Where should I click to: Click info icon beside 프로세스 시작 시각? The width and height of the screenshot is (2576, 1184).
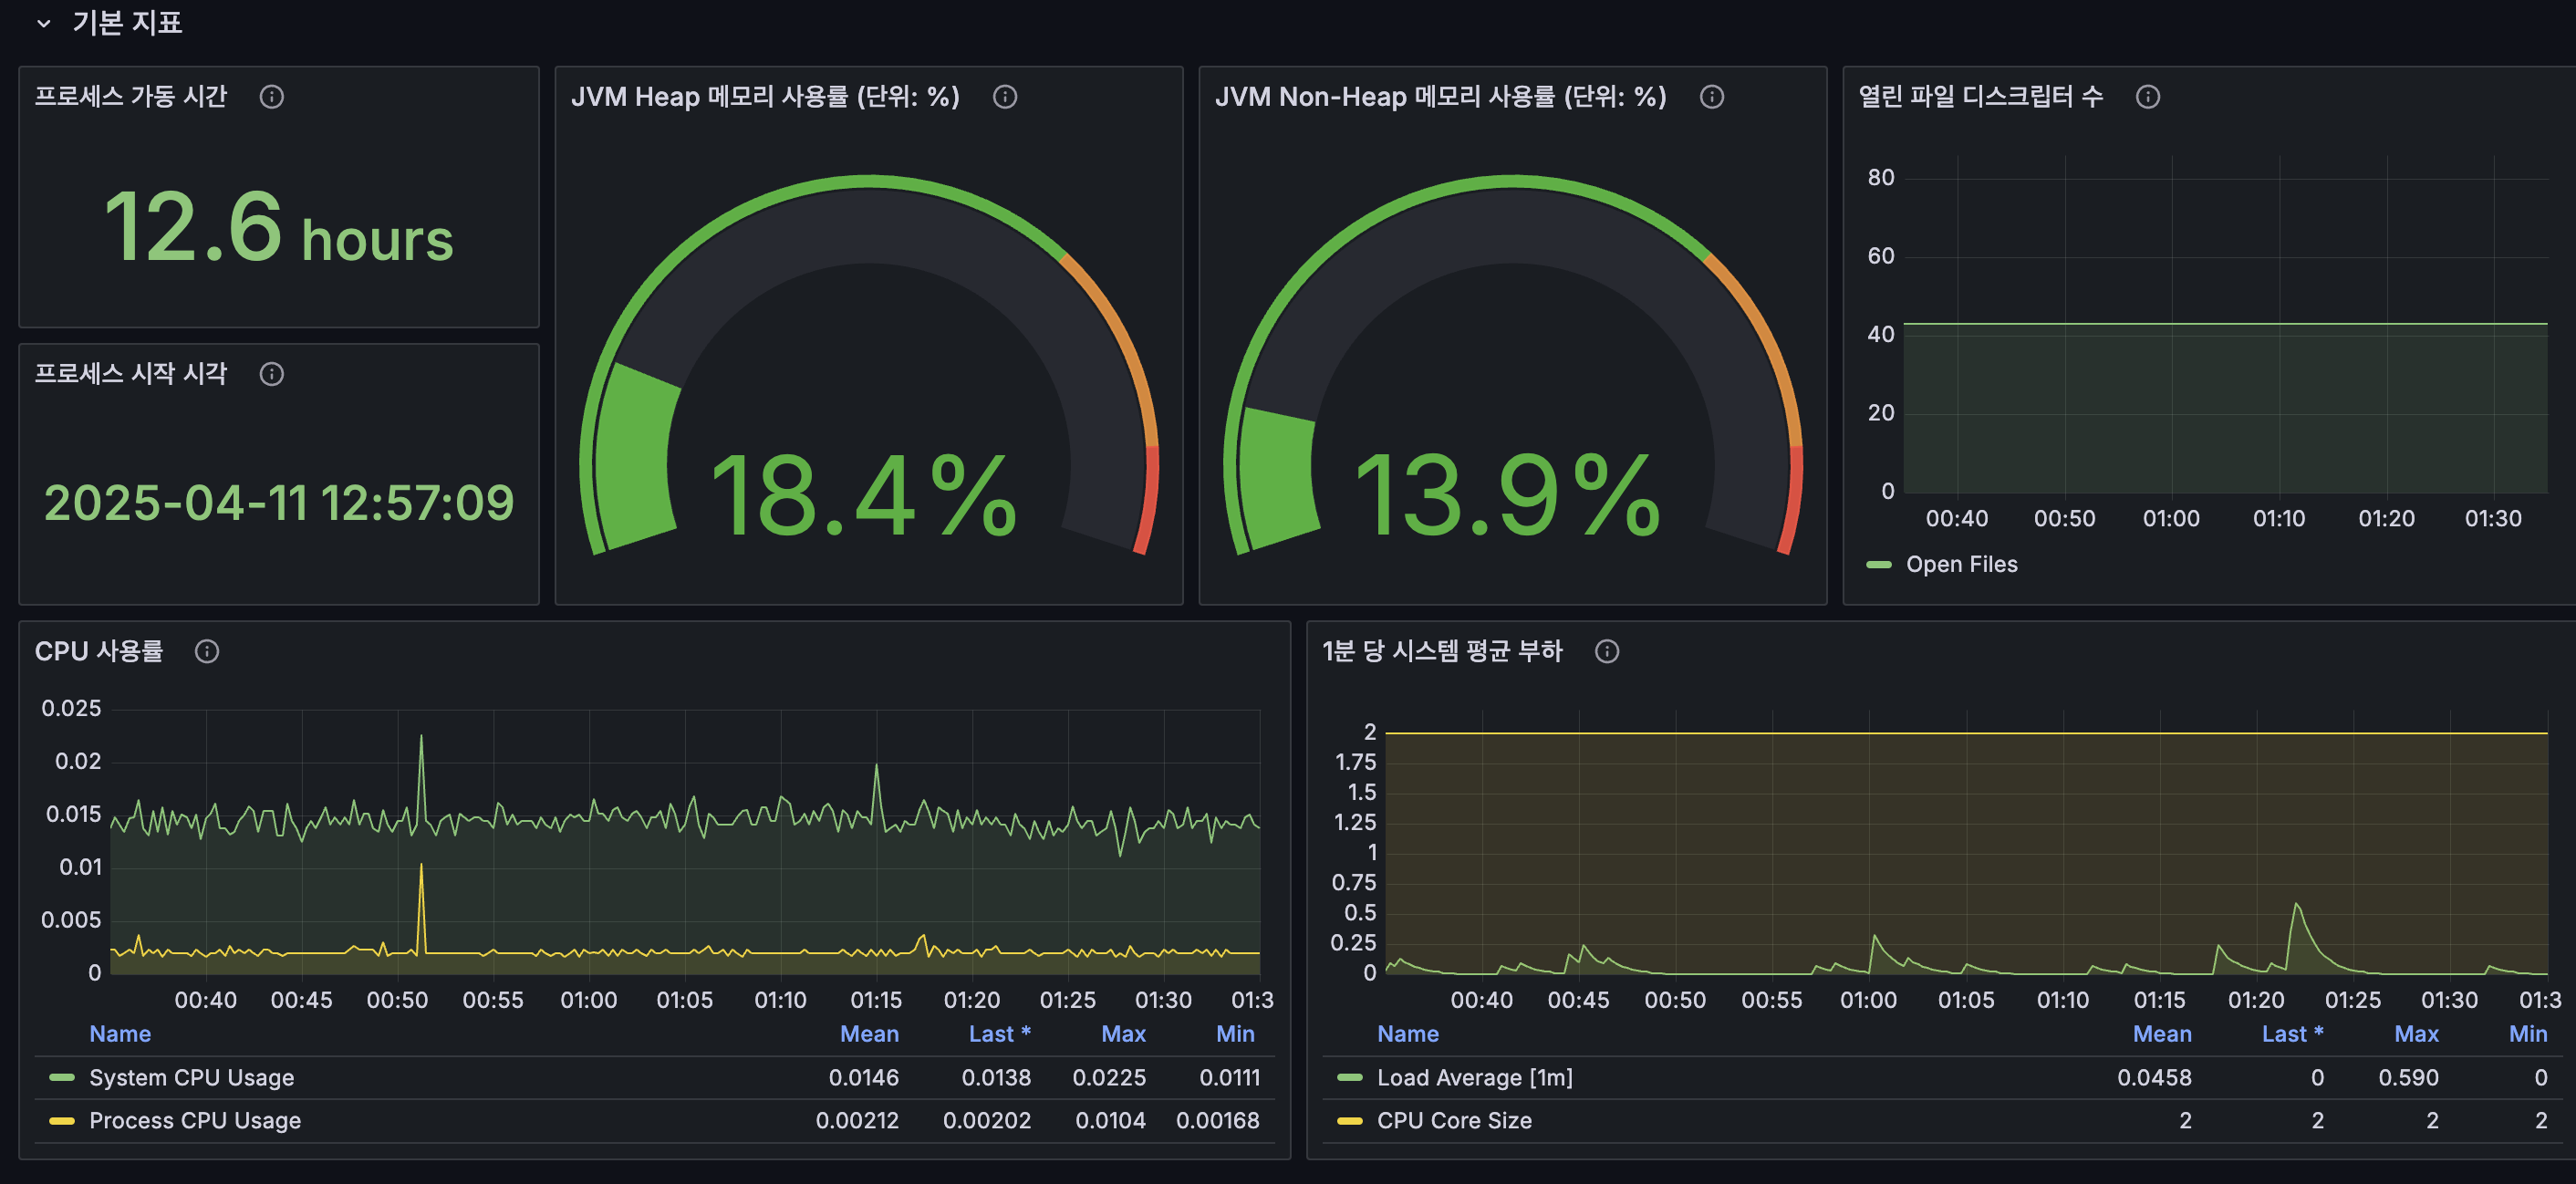point(271,374)
